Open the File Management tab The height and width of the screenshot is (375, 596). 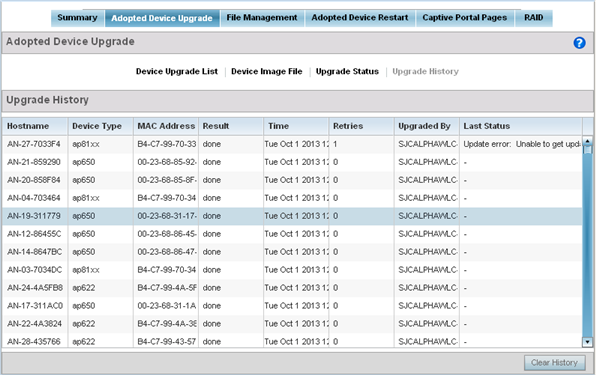(262, 18)
